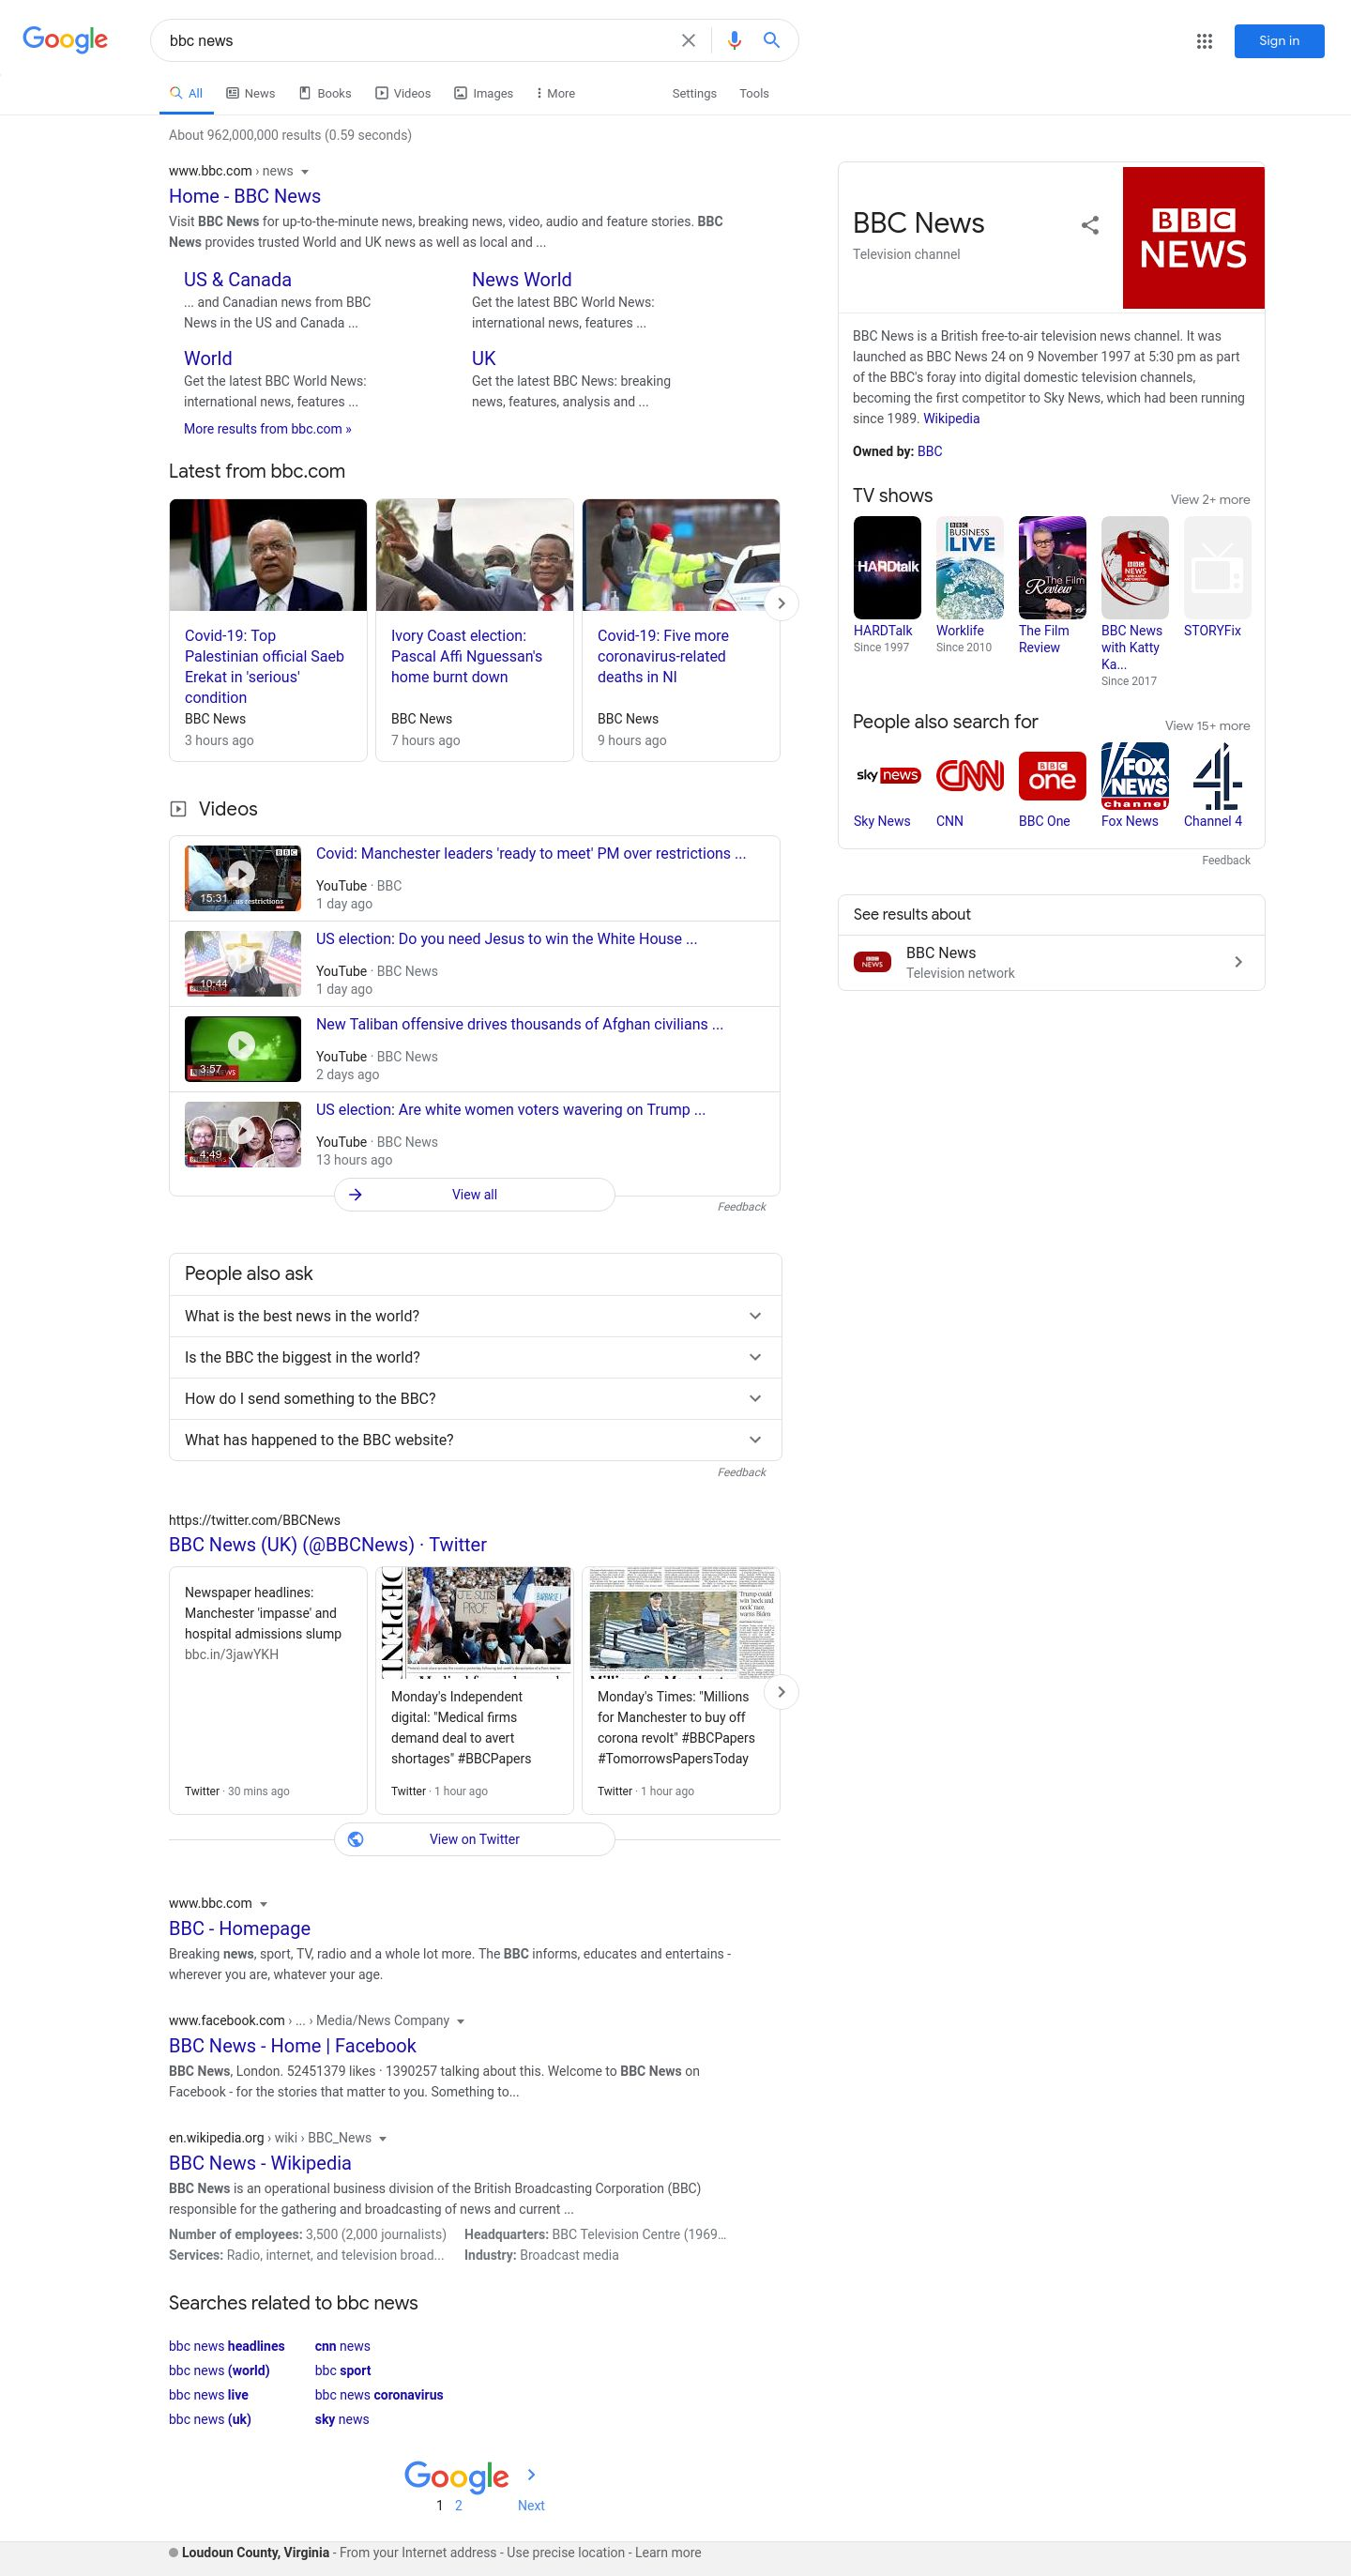
Task: Open the BBC One logo
Action: point(1052,776)
